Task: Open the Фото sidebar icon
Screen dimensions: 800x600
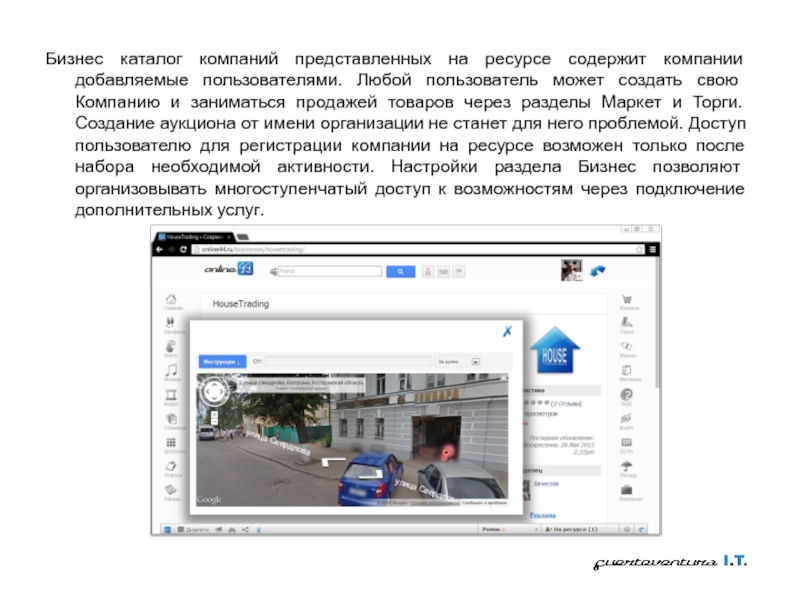Action: (x=172, y=348)
